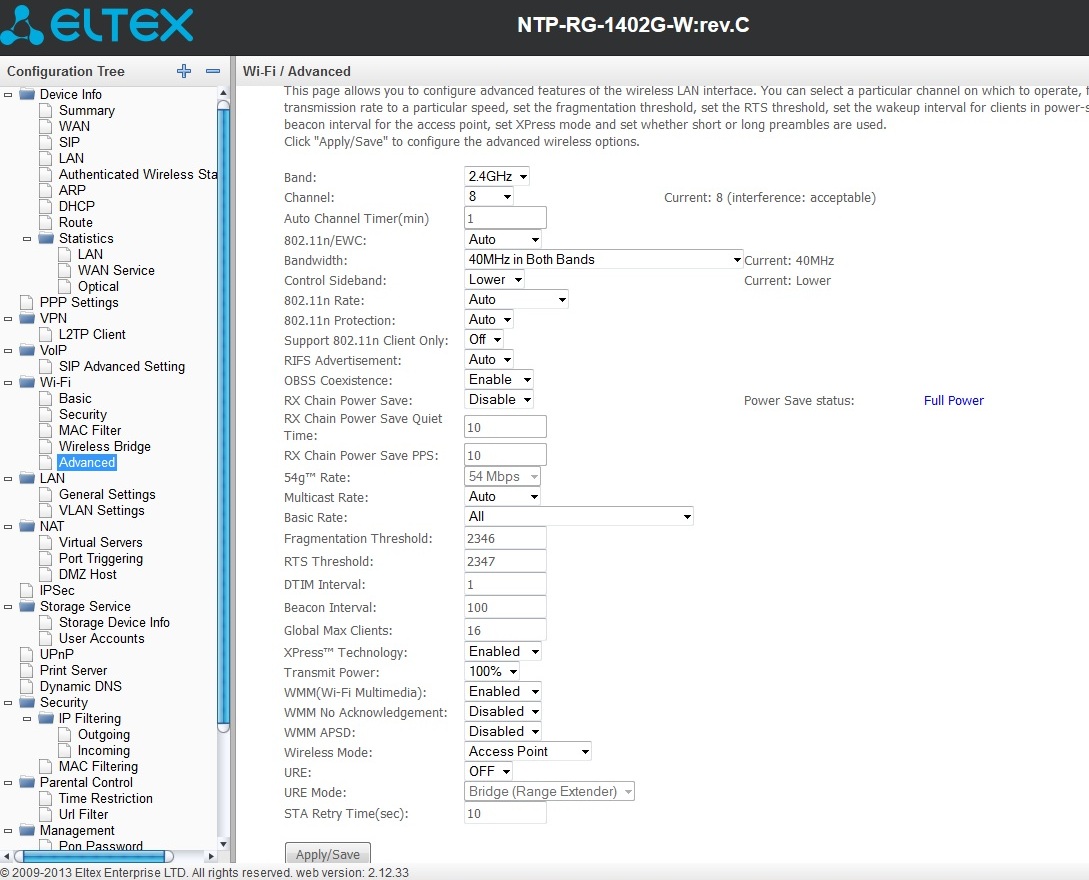Collapse all nodes with minus icon
Image resolution: width=1089 pixels, height=880 pixels.
coord(213,71)
